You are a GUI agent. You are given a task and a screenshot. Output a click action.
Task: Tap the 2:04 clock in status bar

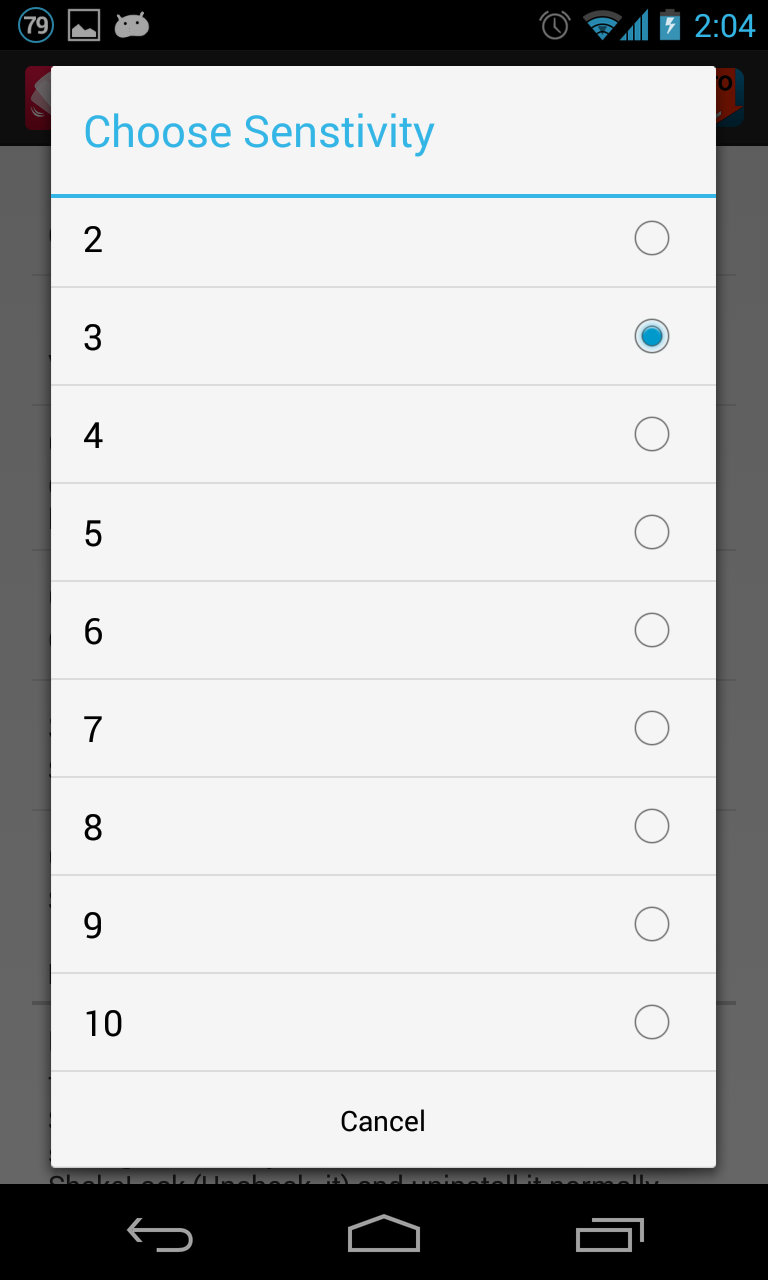724,25
